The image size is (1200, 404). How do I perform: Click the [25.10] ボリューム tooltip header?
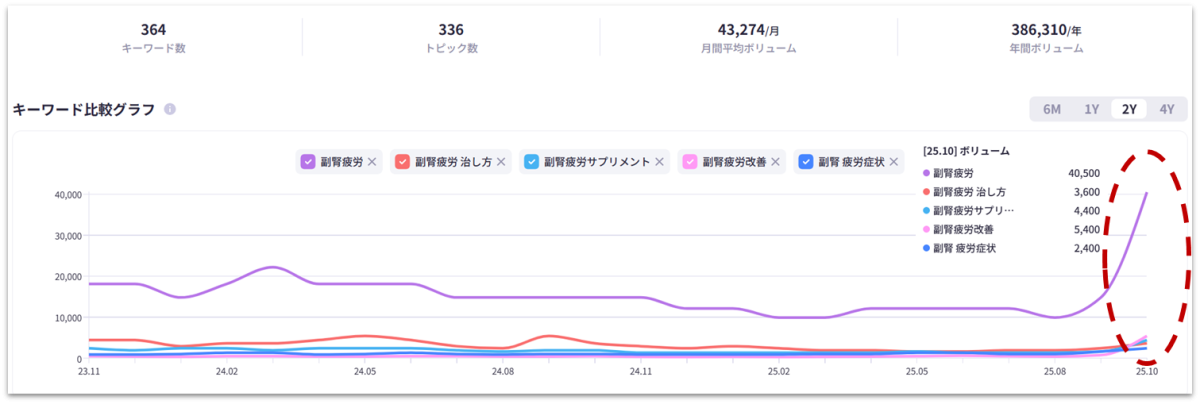point(965,152)
